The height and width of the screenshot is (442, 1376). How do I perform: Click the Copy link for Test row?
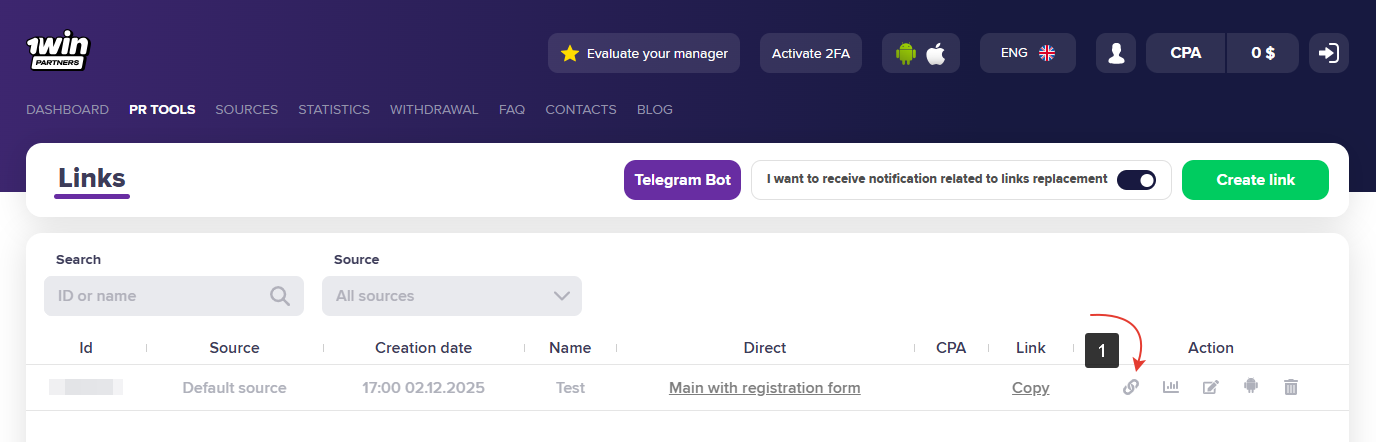pyautogui.click(x=1030, y=388)
